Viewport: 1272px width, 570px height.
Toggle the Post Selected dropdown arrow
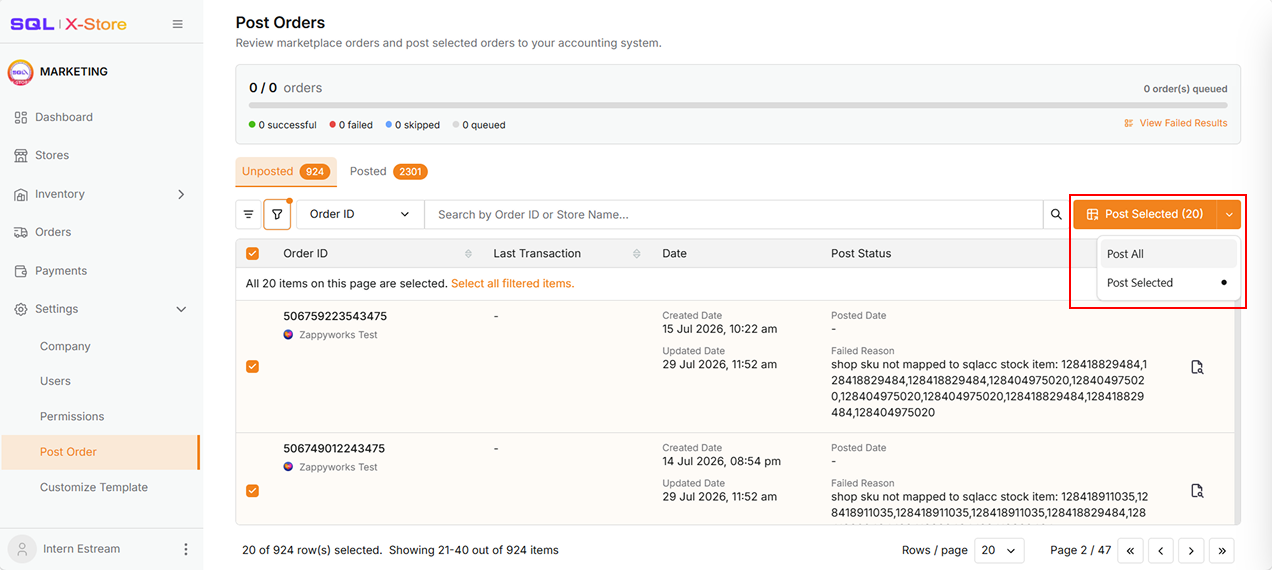tap(1229, 214)
